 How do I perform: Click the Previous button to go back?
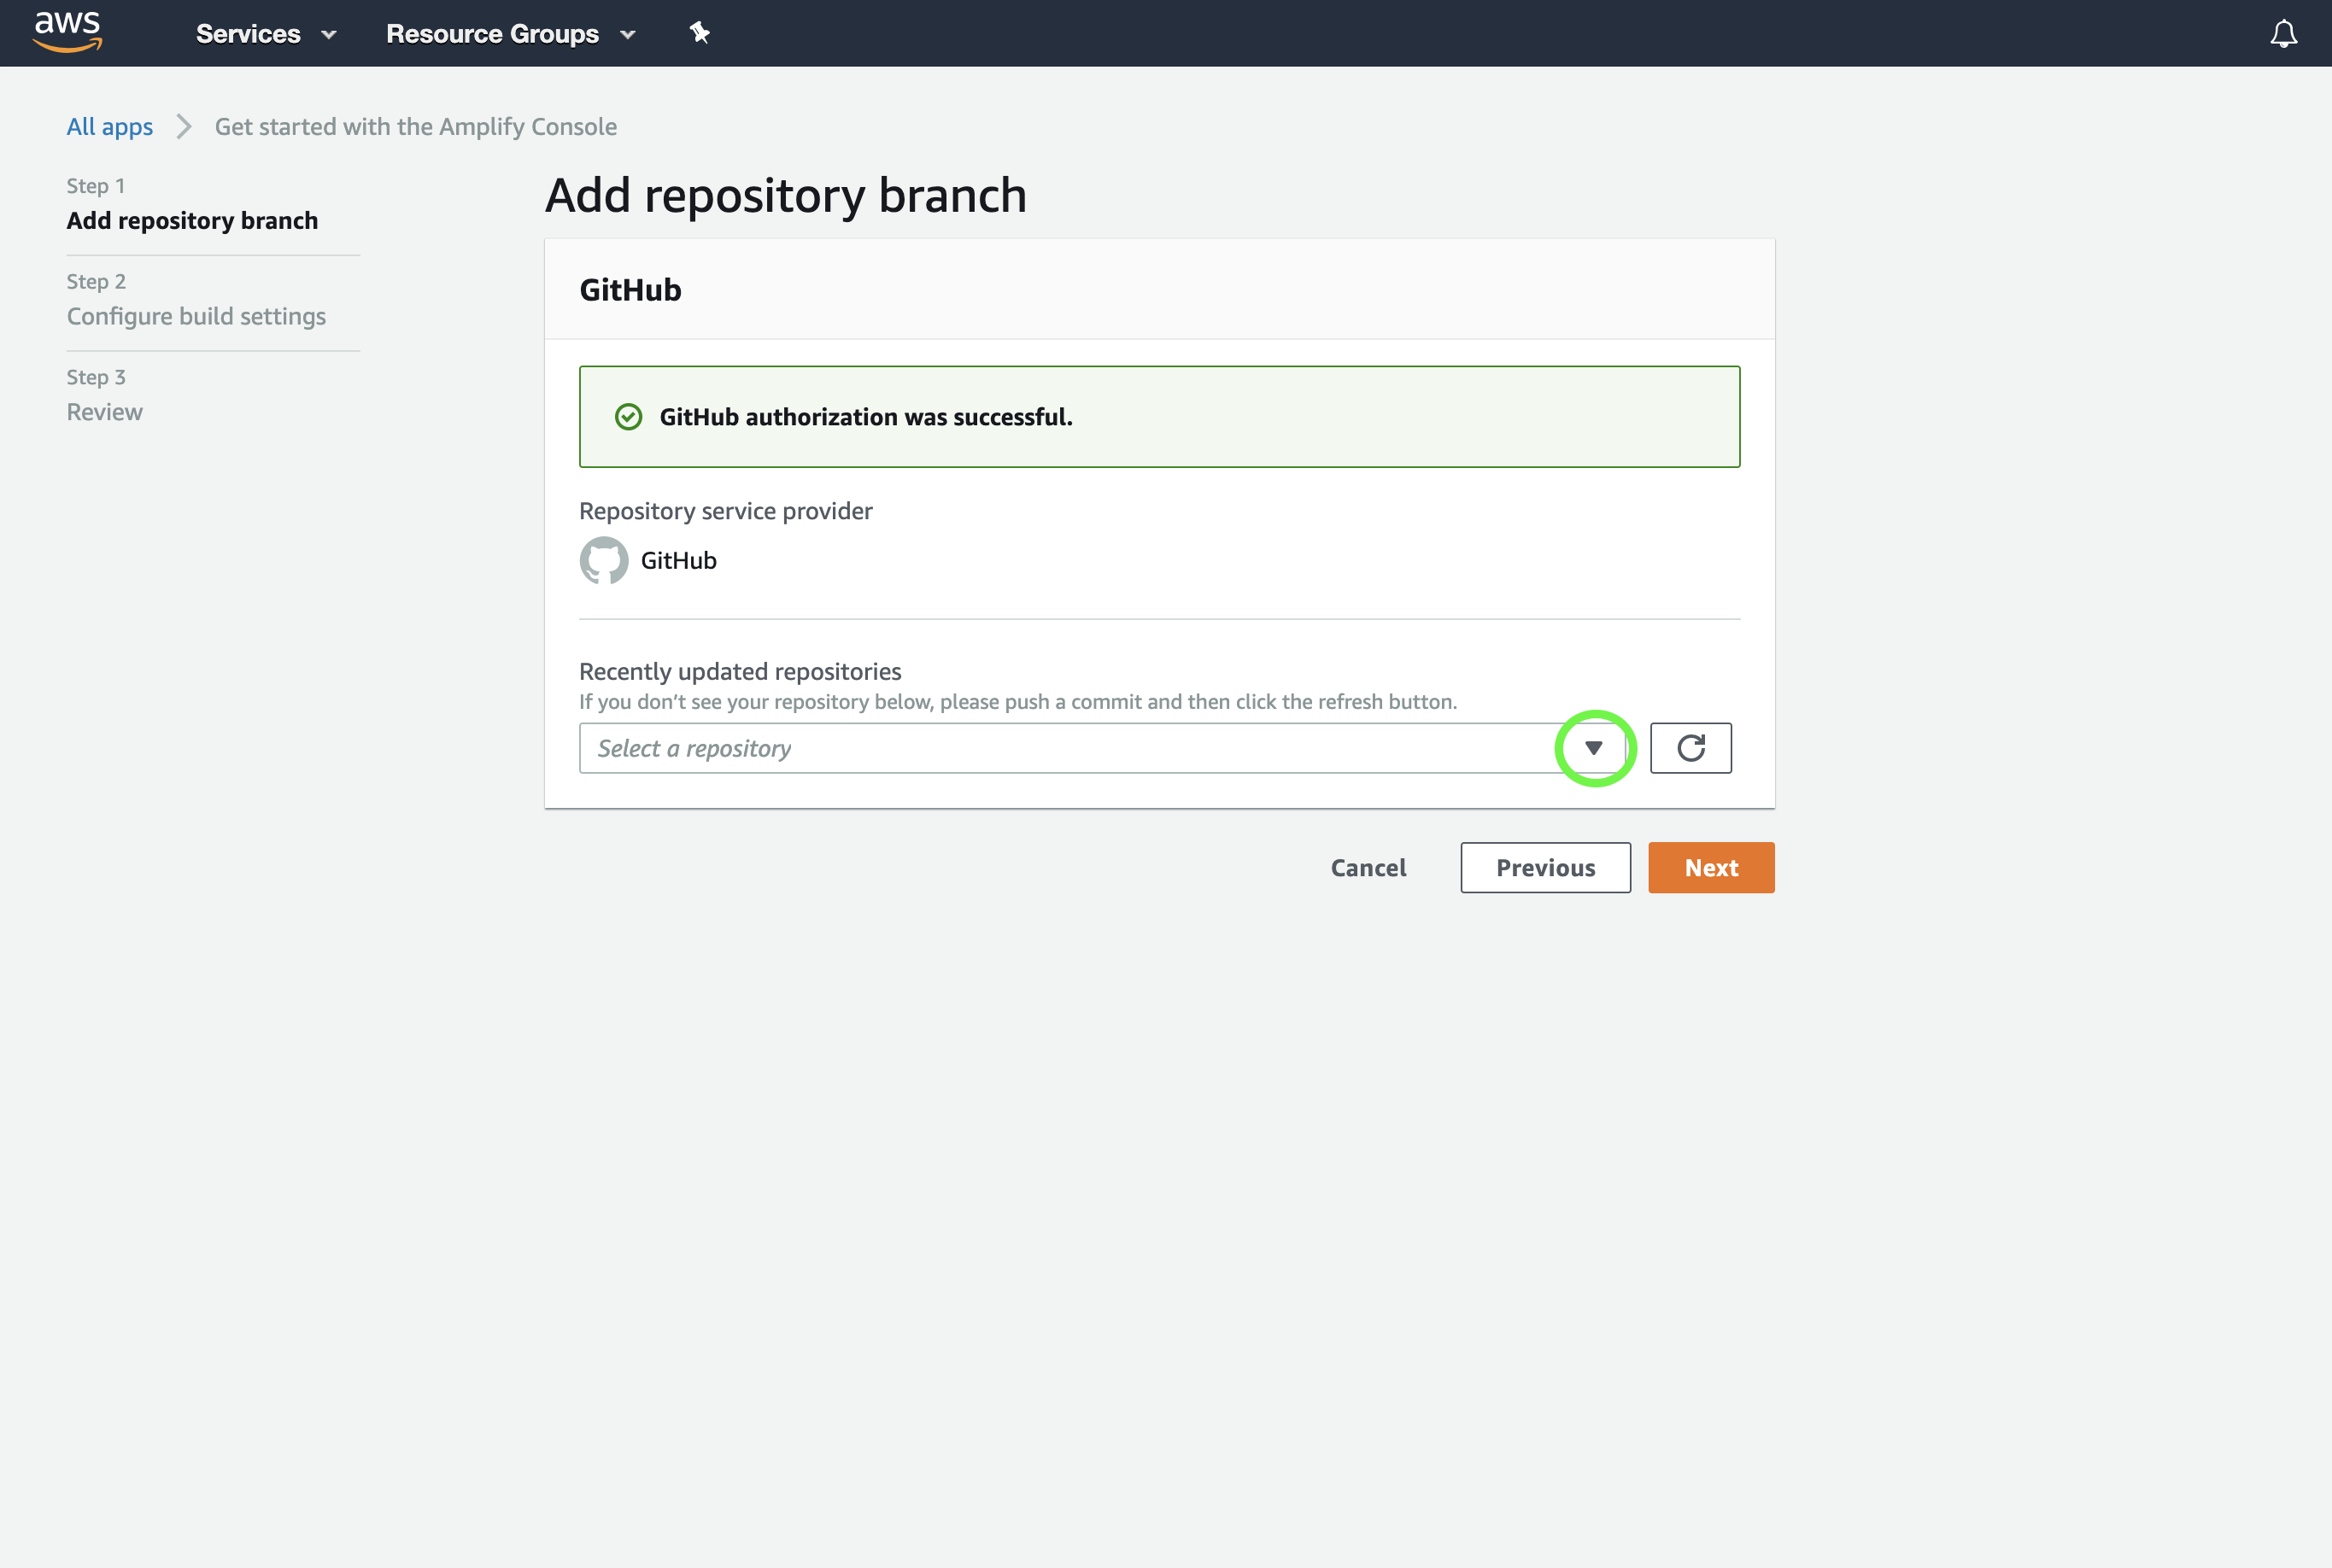coord(1546,866)
